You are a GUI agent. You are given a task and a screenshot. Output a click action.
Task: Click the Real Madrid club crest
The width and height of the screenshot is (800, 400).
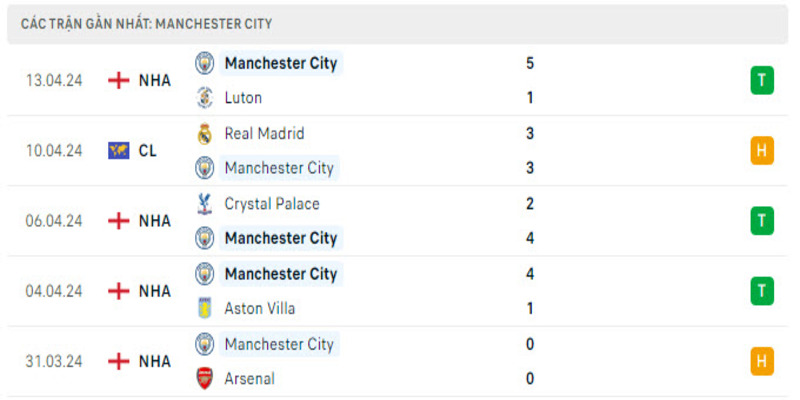tap(205, 133)
